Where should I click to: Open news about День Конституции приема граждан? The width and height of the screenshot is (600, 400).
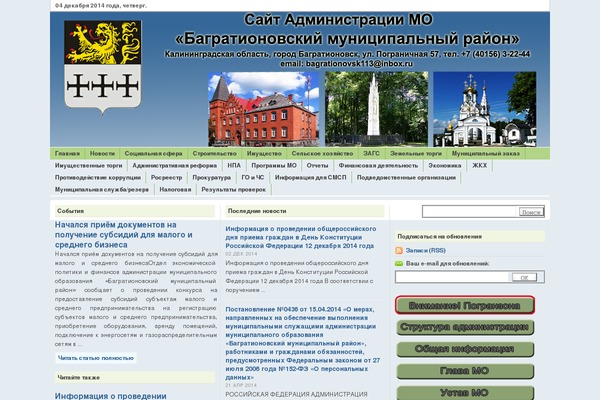(301, 237)
